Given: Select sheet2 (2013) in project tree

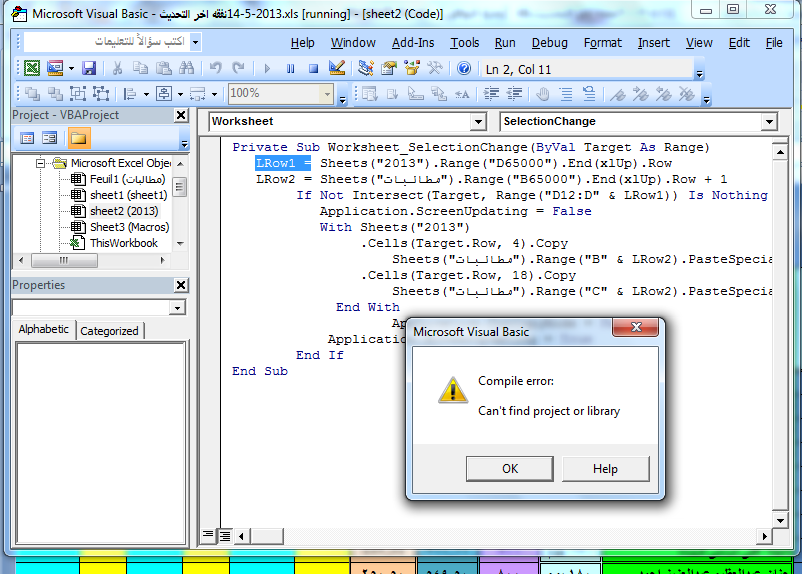Looking at the screenshot, I should pos(124,211).
